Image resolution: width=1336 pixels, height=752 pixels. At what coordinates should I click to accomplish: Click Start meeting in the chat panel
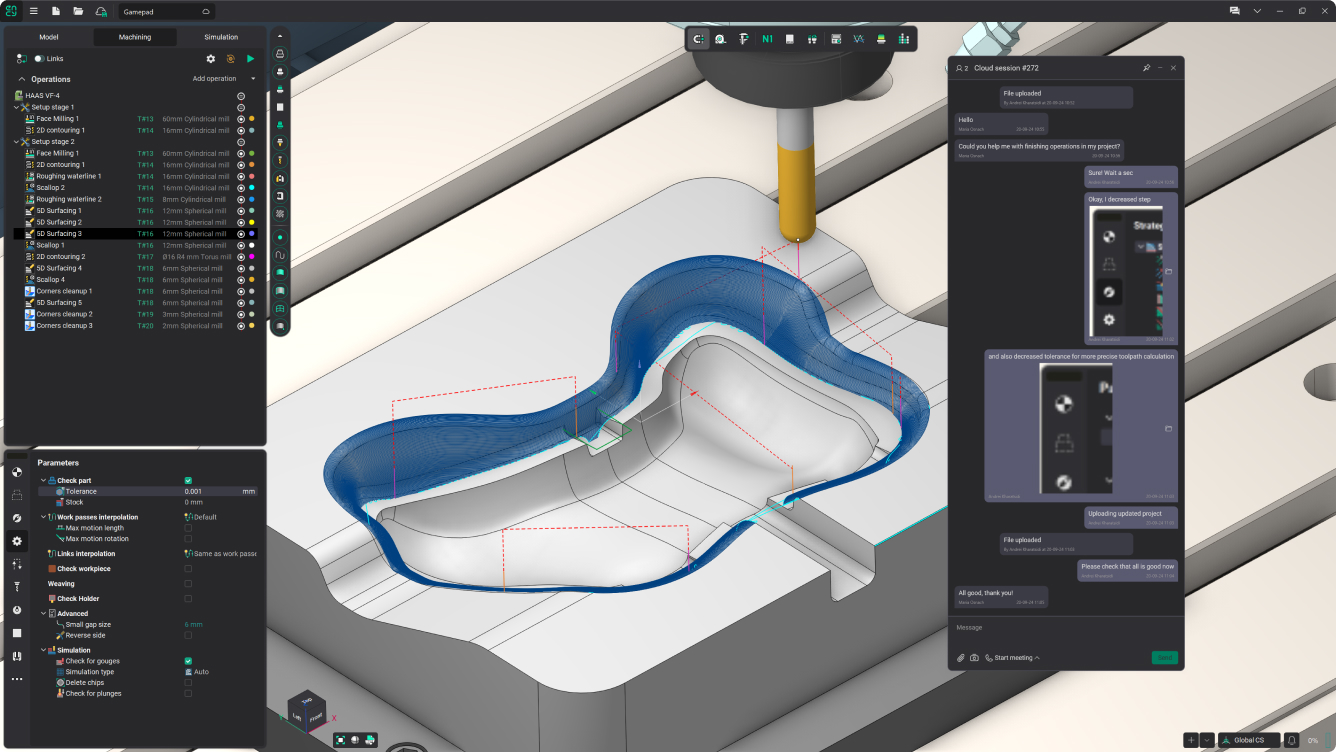1012,658
